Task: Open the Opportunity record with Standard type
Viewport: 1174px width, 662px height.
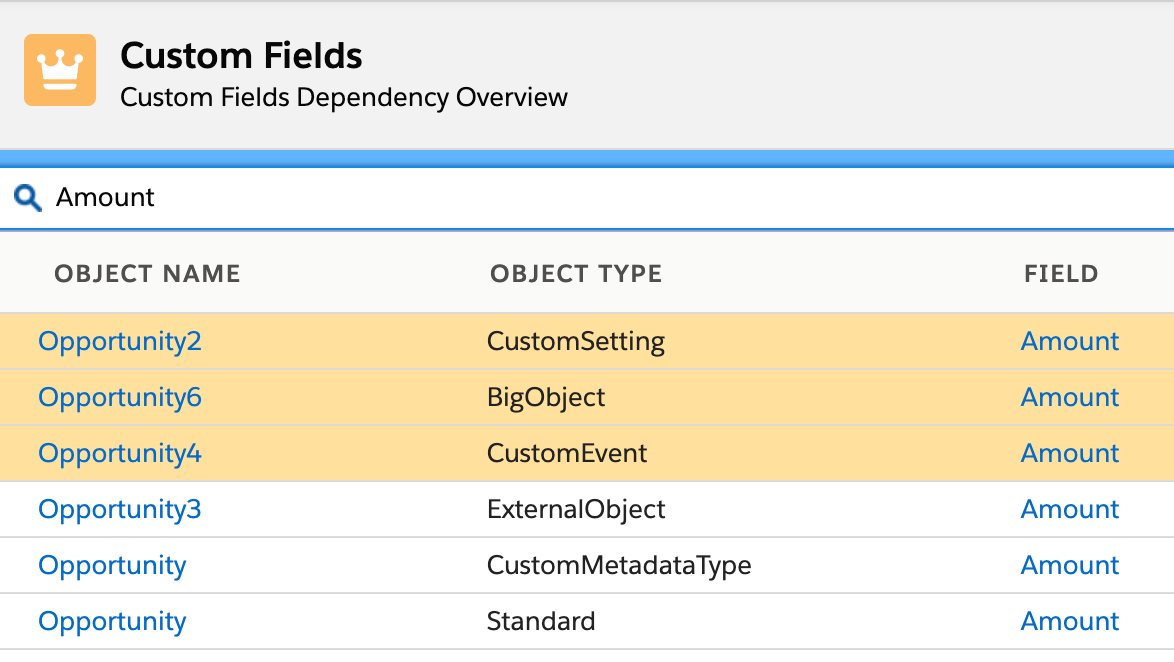Action: click(112, 621)
